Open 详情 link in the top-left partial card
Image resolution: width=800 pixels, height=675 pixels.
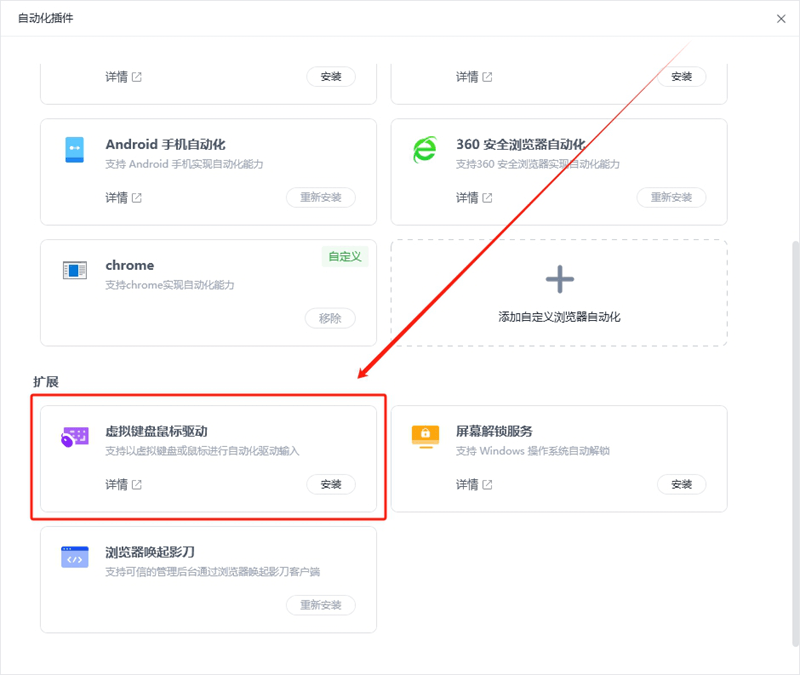coord(123,77)
